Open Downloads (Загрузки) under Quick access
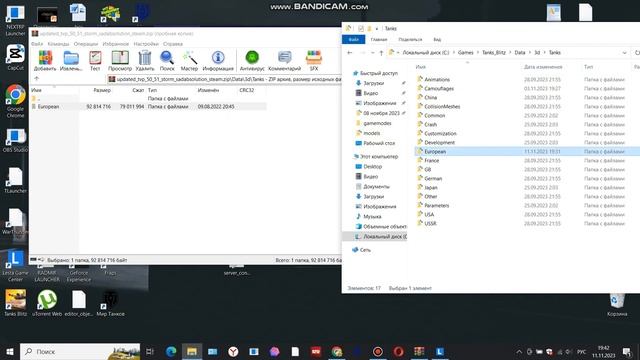This screenshot has height=360, width=640. 373,83
